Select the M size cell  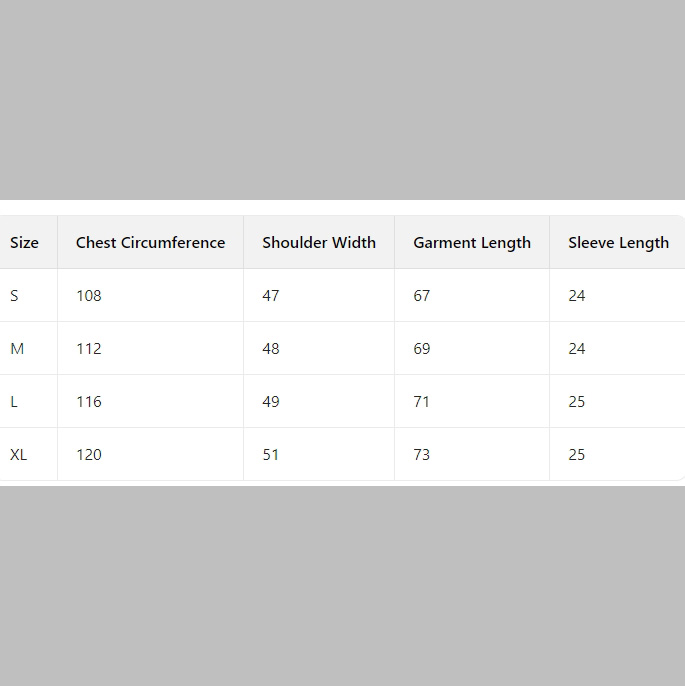pyautogui.click(x=17, y=349)
